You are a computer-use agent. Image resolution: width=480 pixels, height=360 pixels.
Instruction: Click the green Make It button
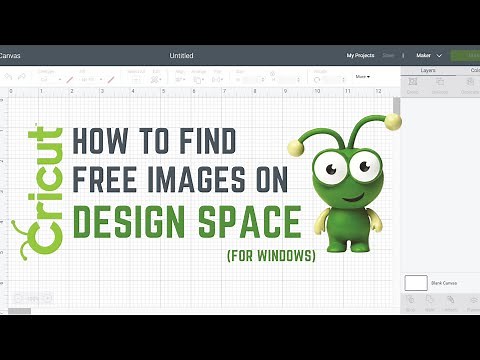(465, 55)
